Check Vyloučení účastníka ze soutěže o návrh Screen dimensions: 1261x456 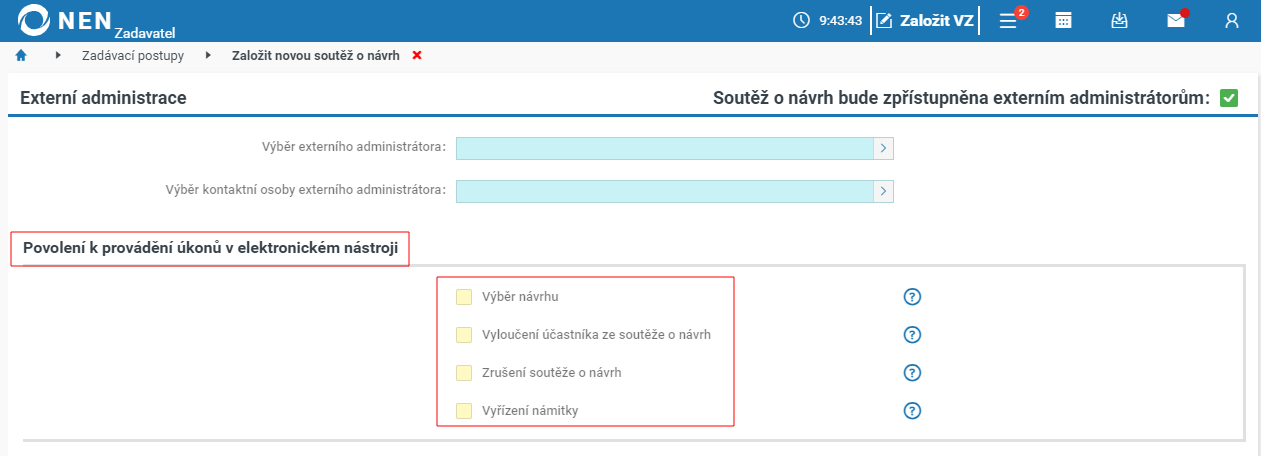pos(464,335)
